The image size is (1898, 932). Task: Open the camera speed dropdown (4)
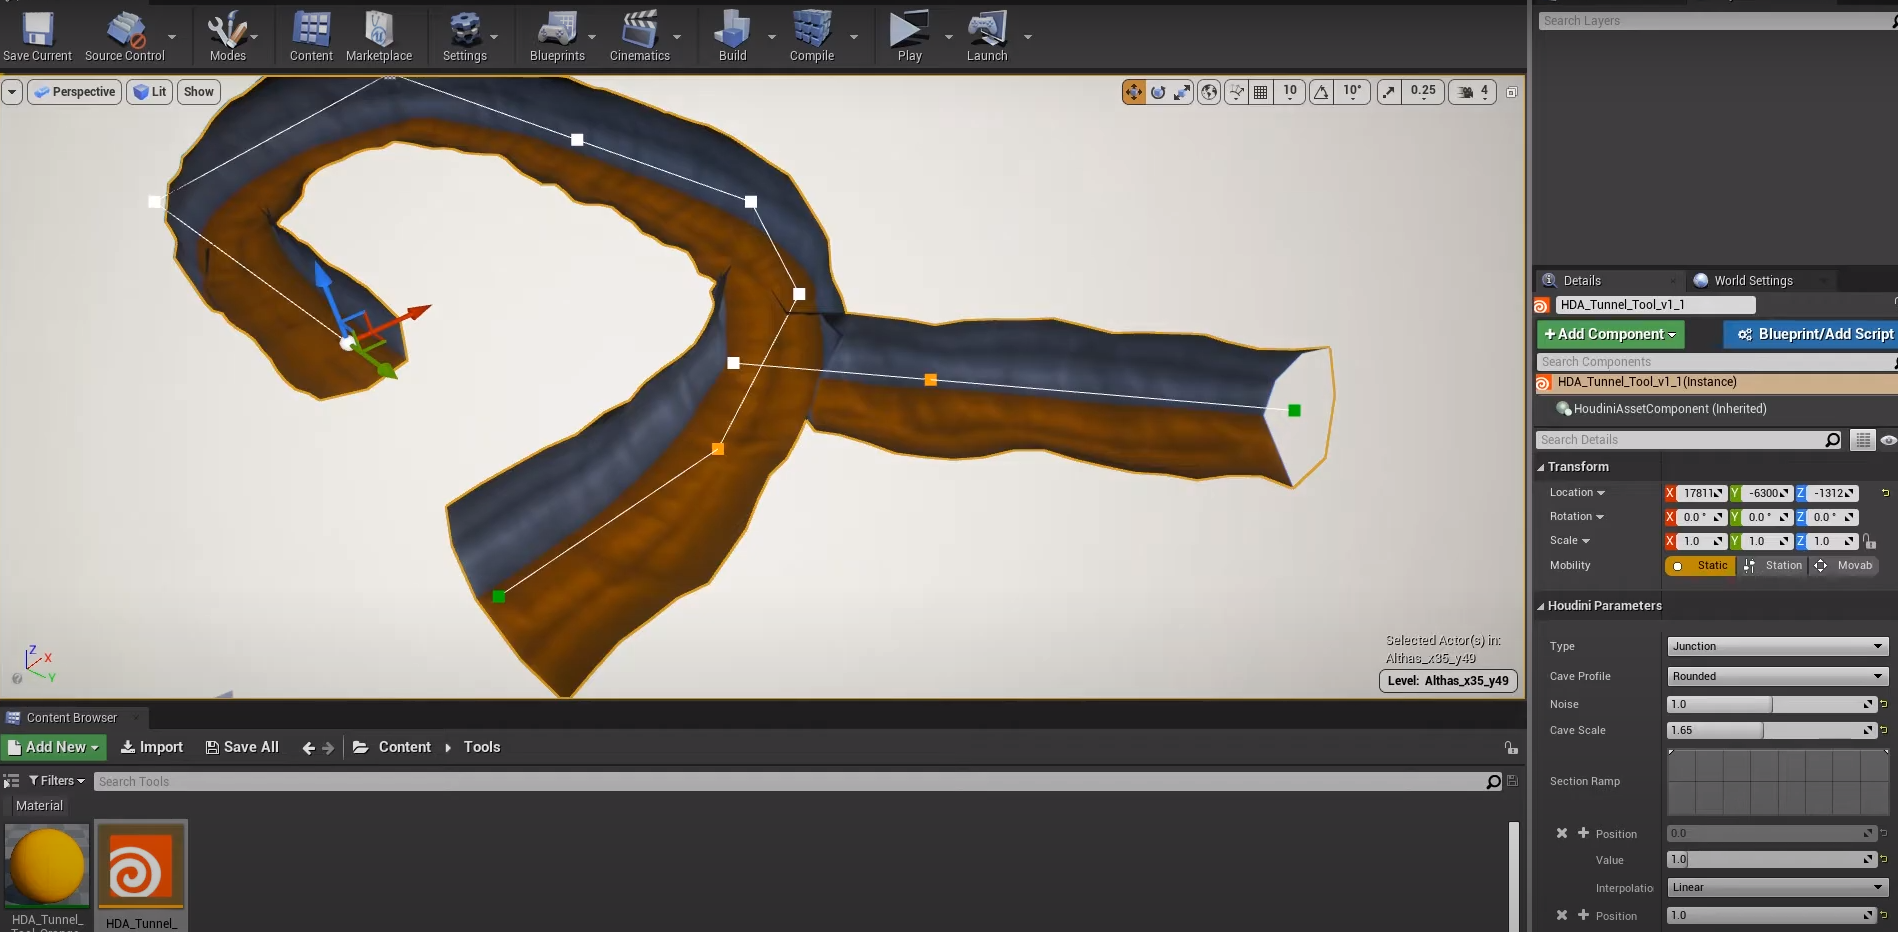coord(1473,92)
